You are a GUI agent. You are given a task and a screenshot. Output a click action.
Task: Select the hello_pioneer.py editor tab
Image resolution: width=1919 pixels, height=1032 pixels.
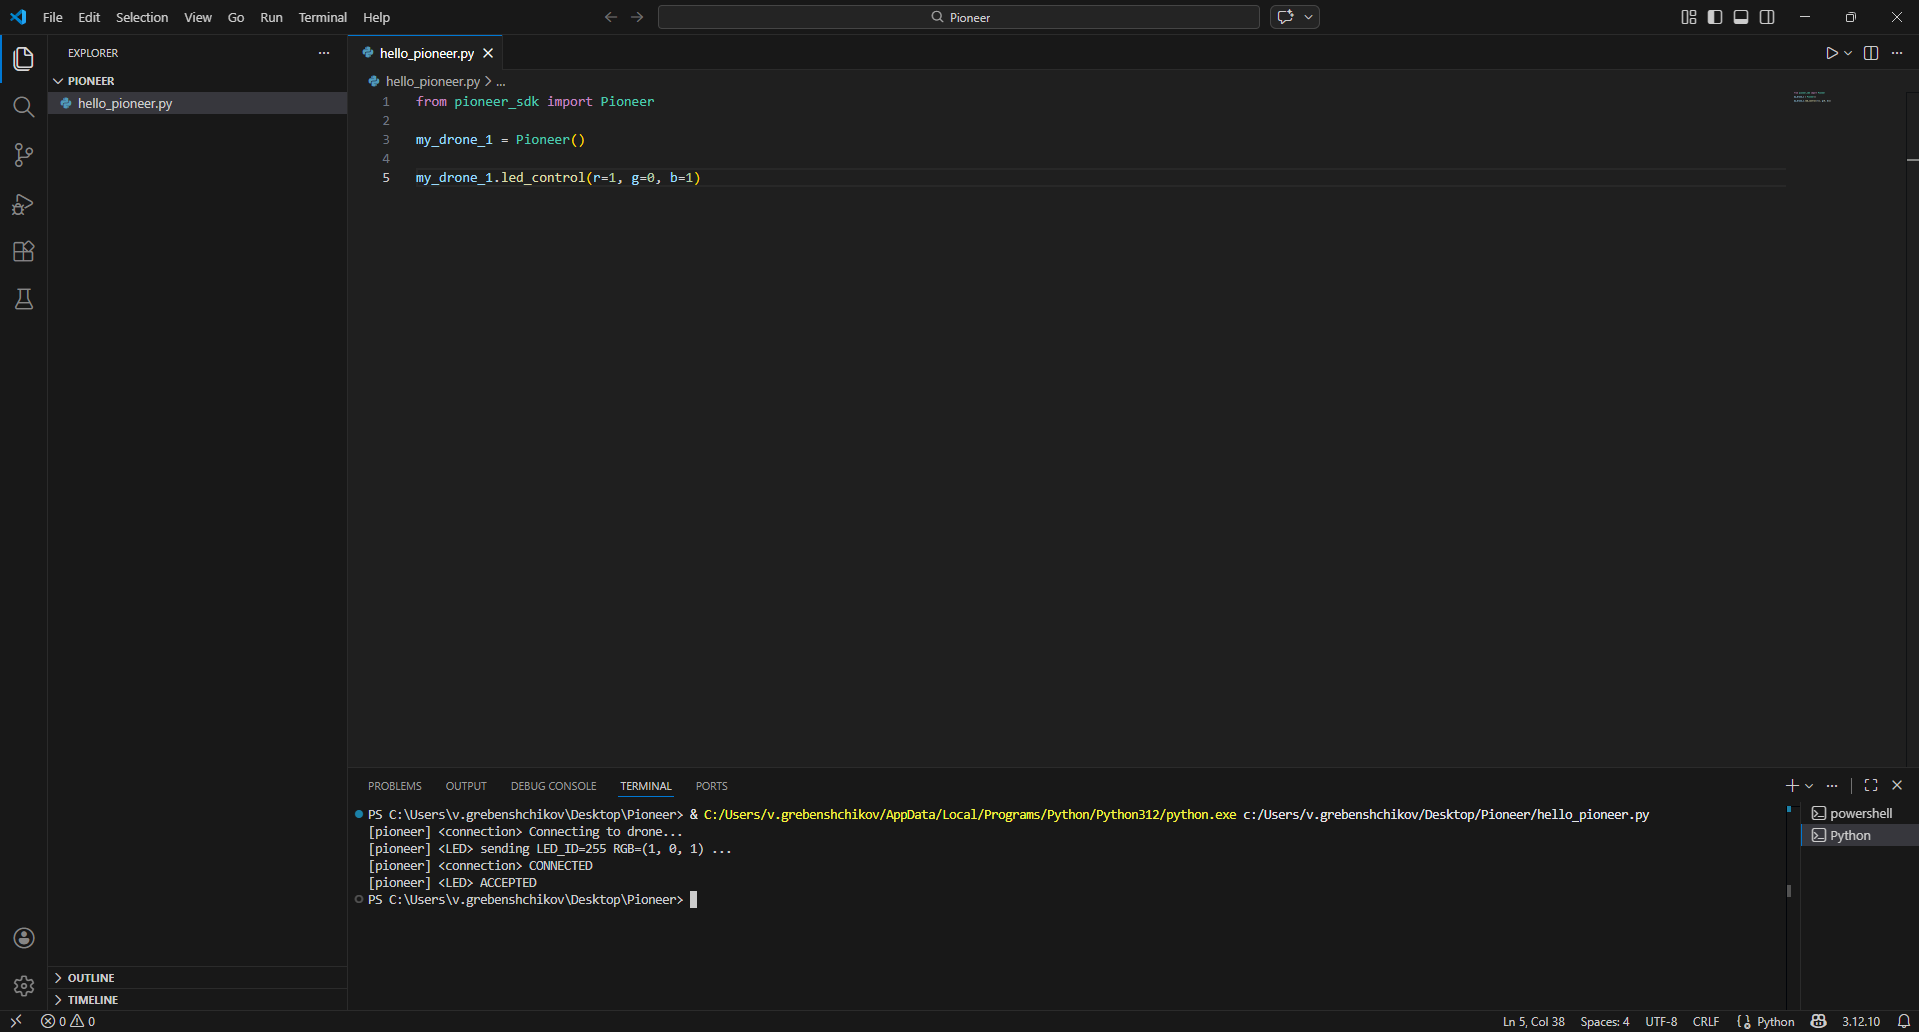pyautogui.click(x=426, y=53)
